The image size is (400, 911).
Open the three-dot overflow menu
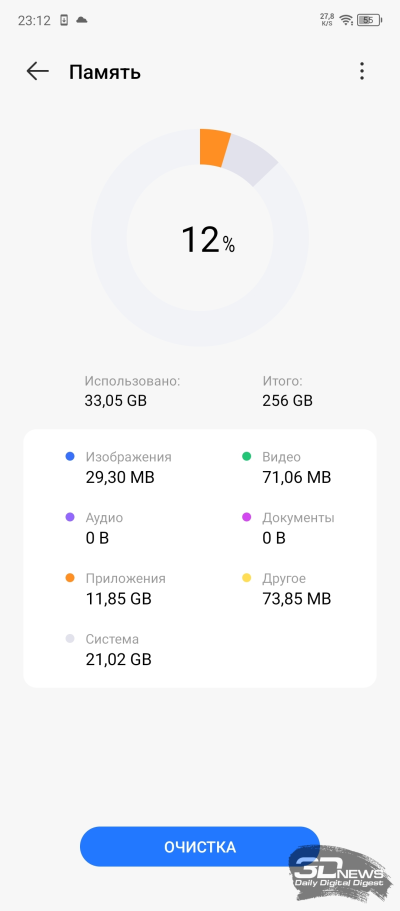click(362, 71)
